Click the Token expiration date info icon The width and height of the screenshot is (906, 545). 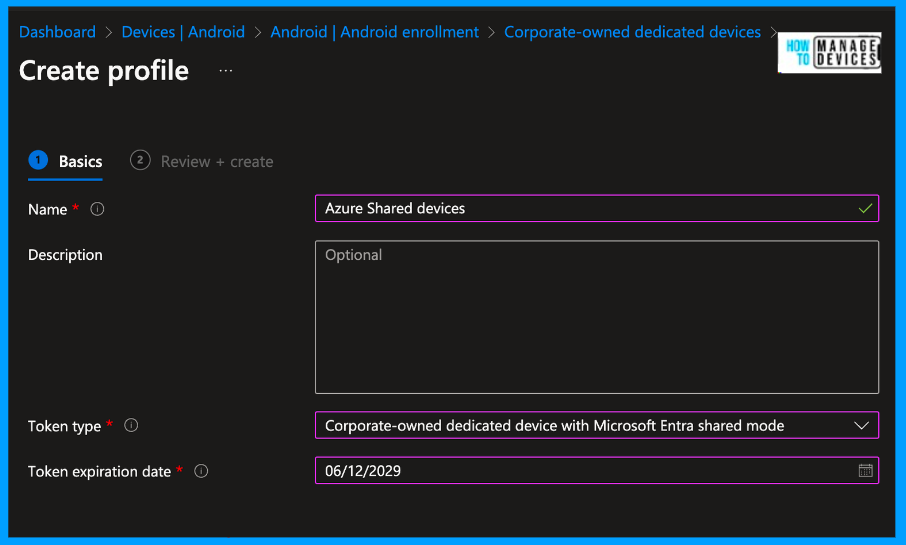point(201,471)
